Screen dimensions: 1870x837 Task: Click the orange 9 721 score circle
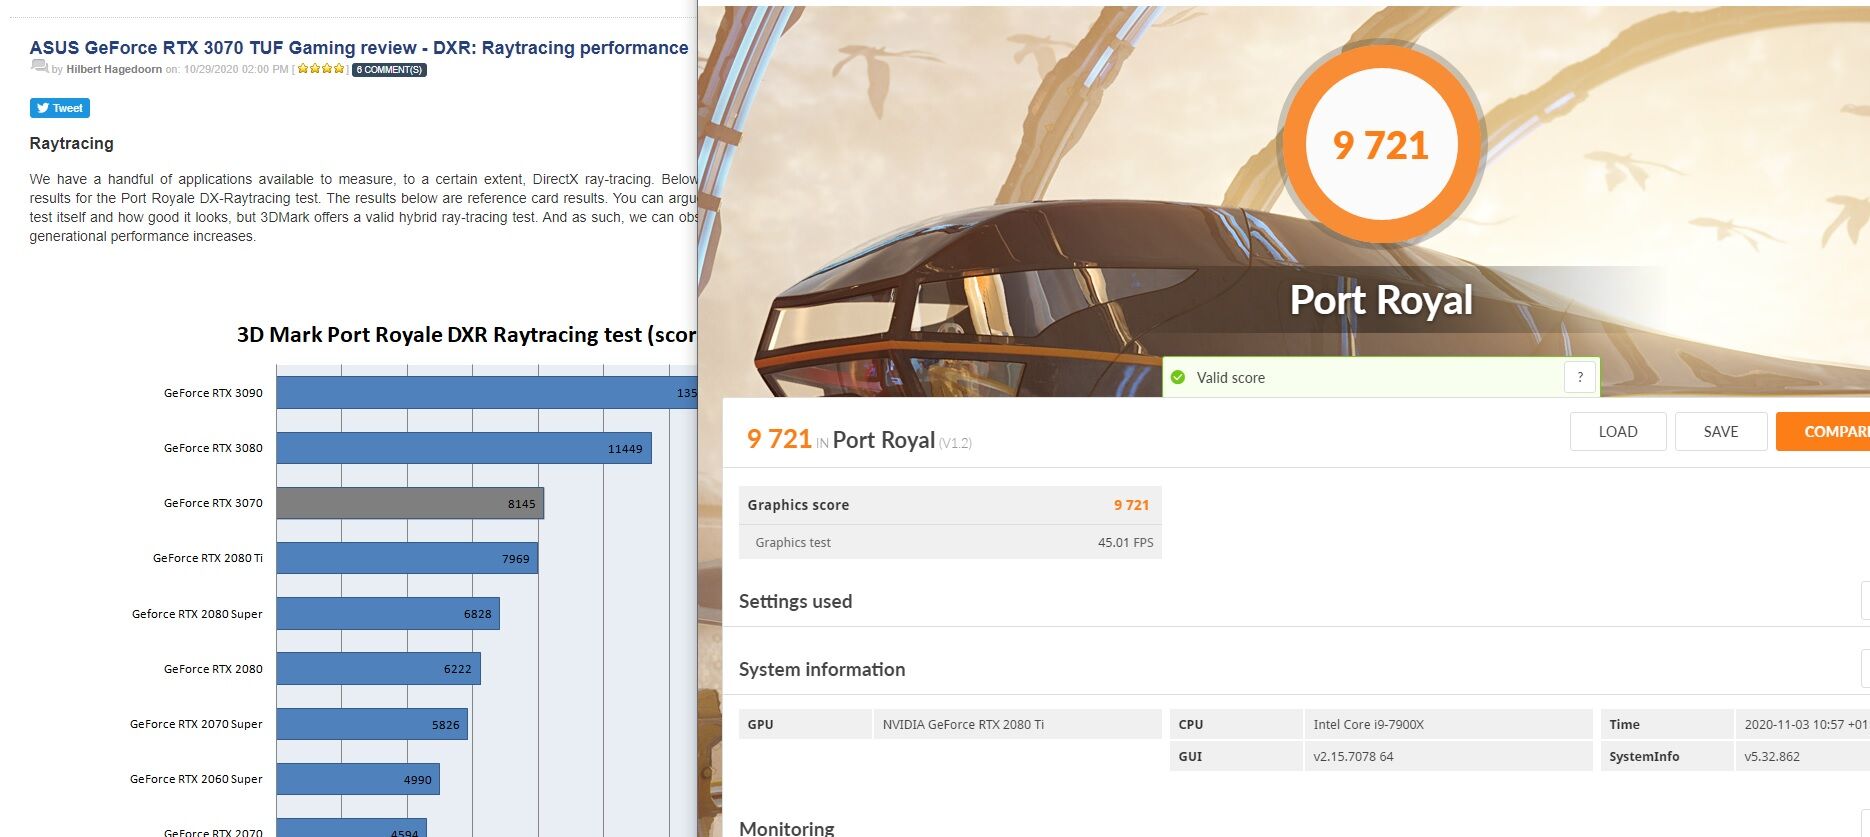1381,145
